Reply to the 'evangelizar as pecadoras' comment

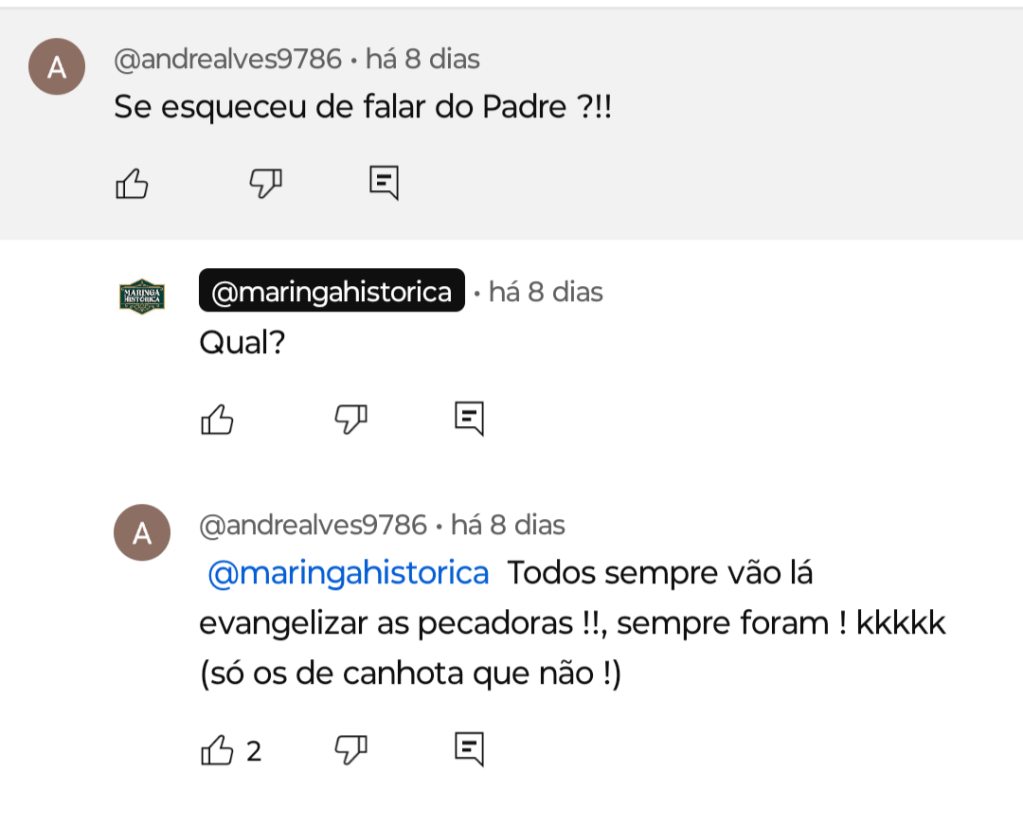click(x=469, y=749)
